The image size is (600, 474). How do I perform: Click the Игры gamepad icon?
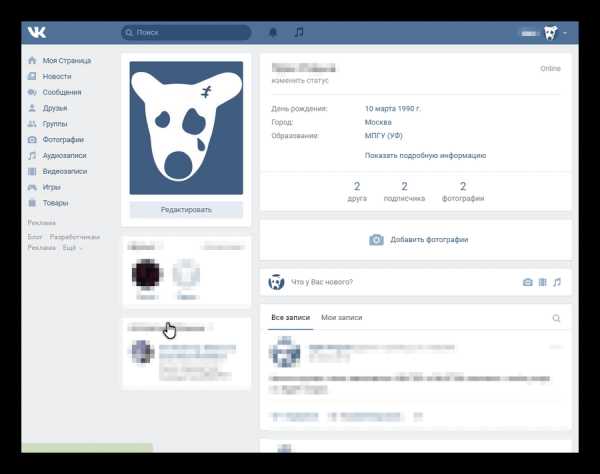pyautogui.click(x=32, y=187)
